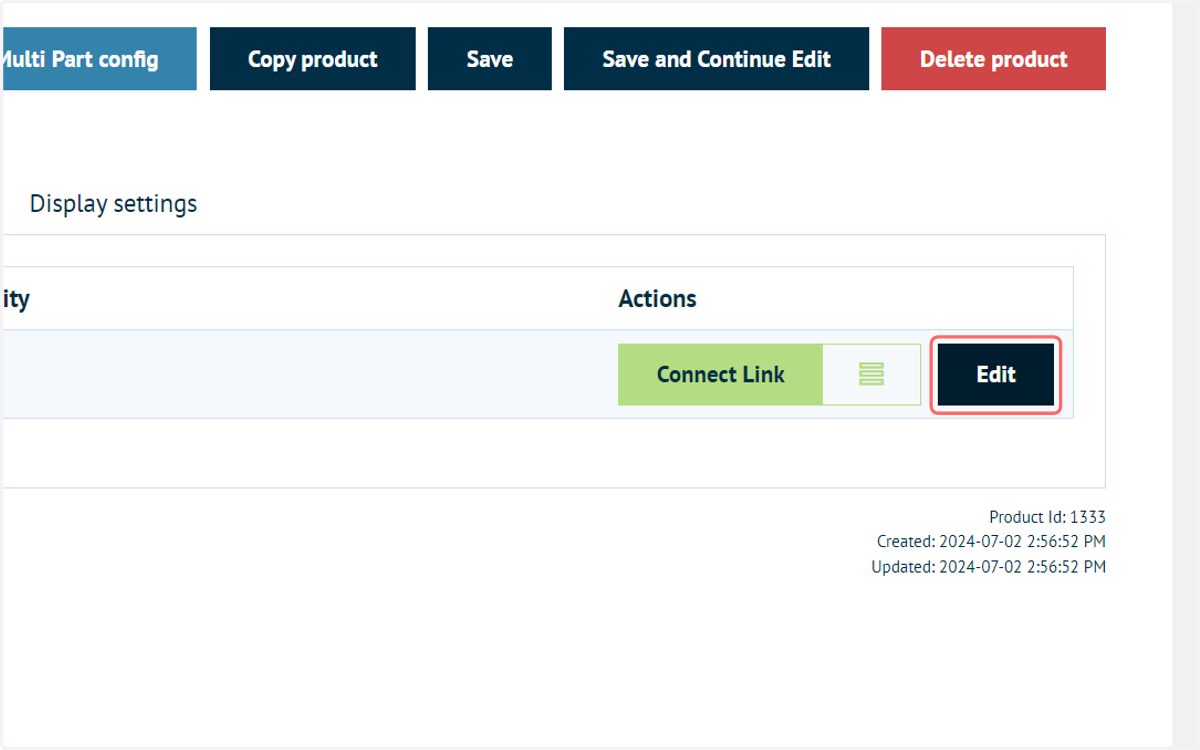Image resolution: width=1200 pixels, height=750 pixels.
Task: Click the Edit button in the Actions column
Action: (996, 375)
